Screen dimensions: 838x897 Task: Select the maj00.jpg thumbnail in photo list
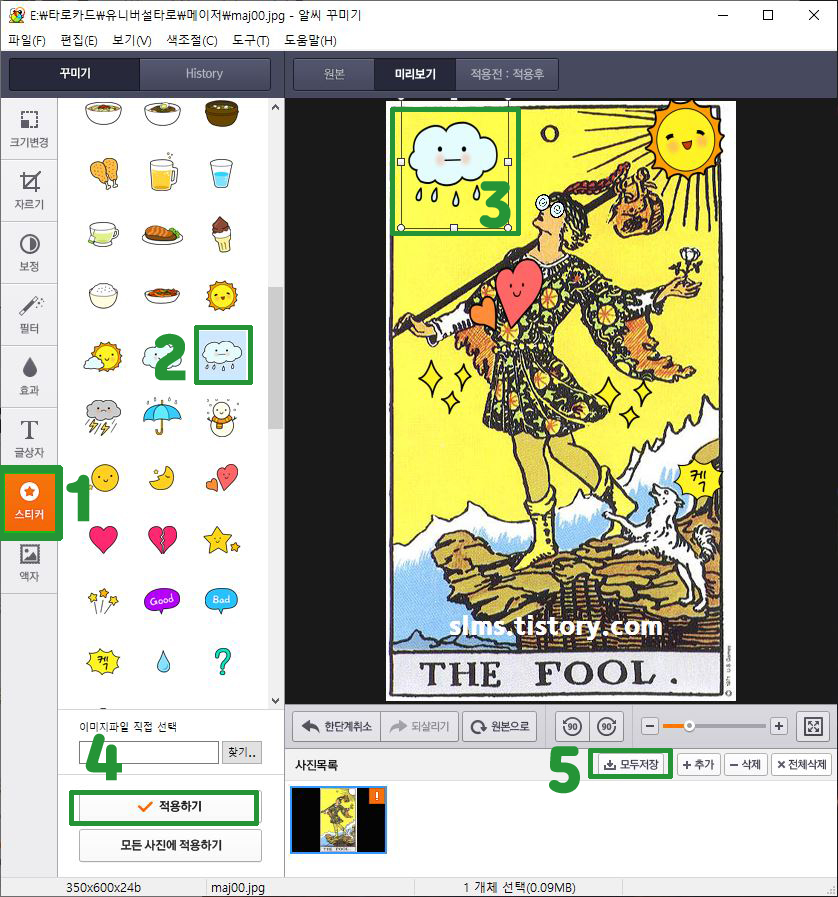click(x=339, y=820)
